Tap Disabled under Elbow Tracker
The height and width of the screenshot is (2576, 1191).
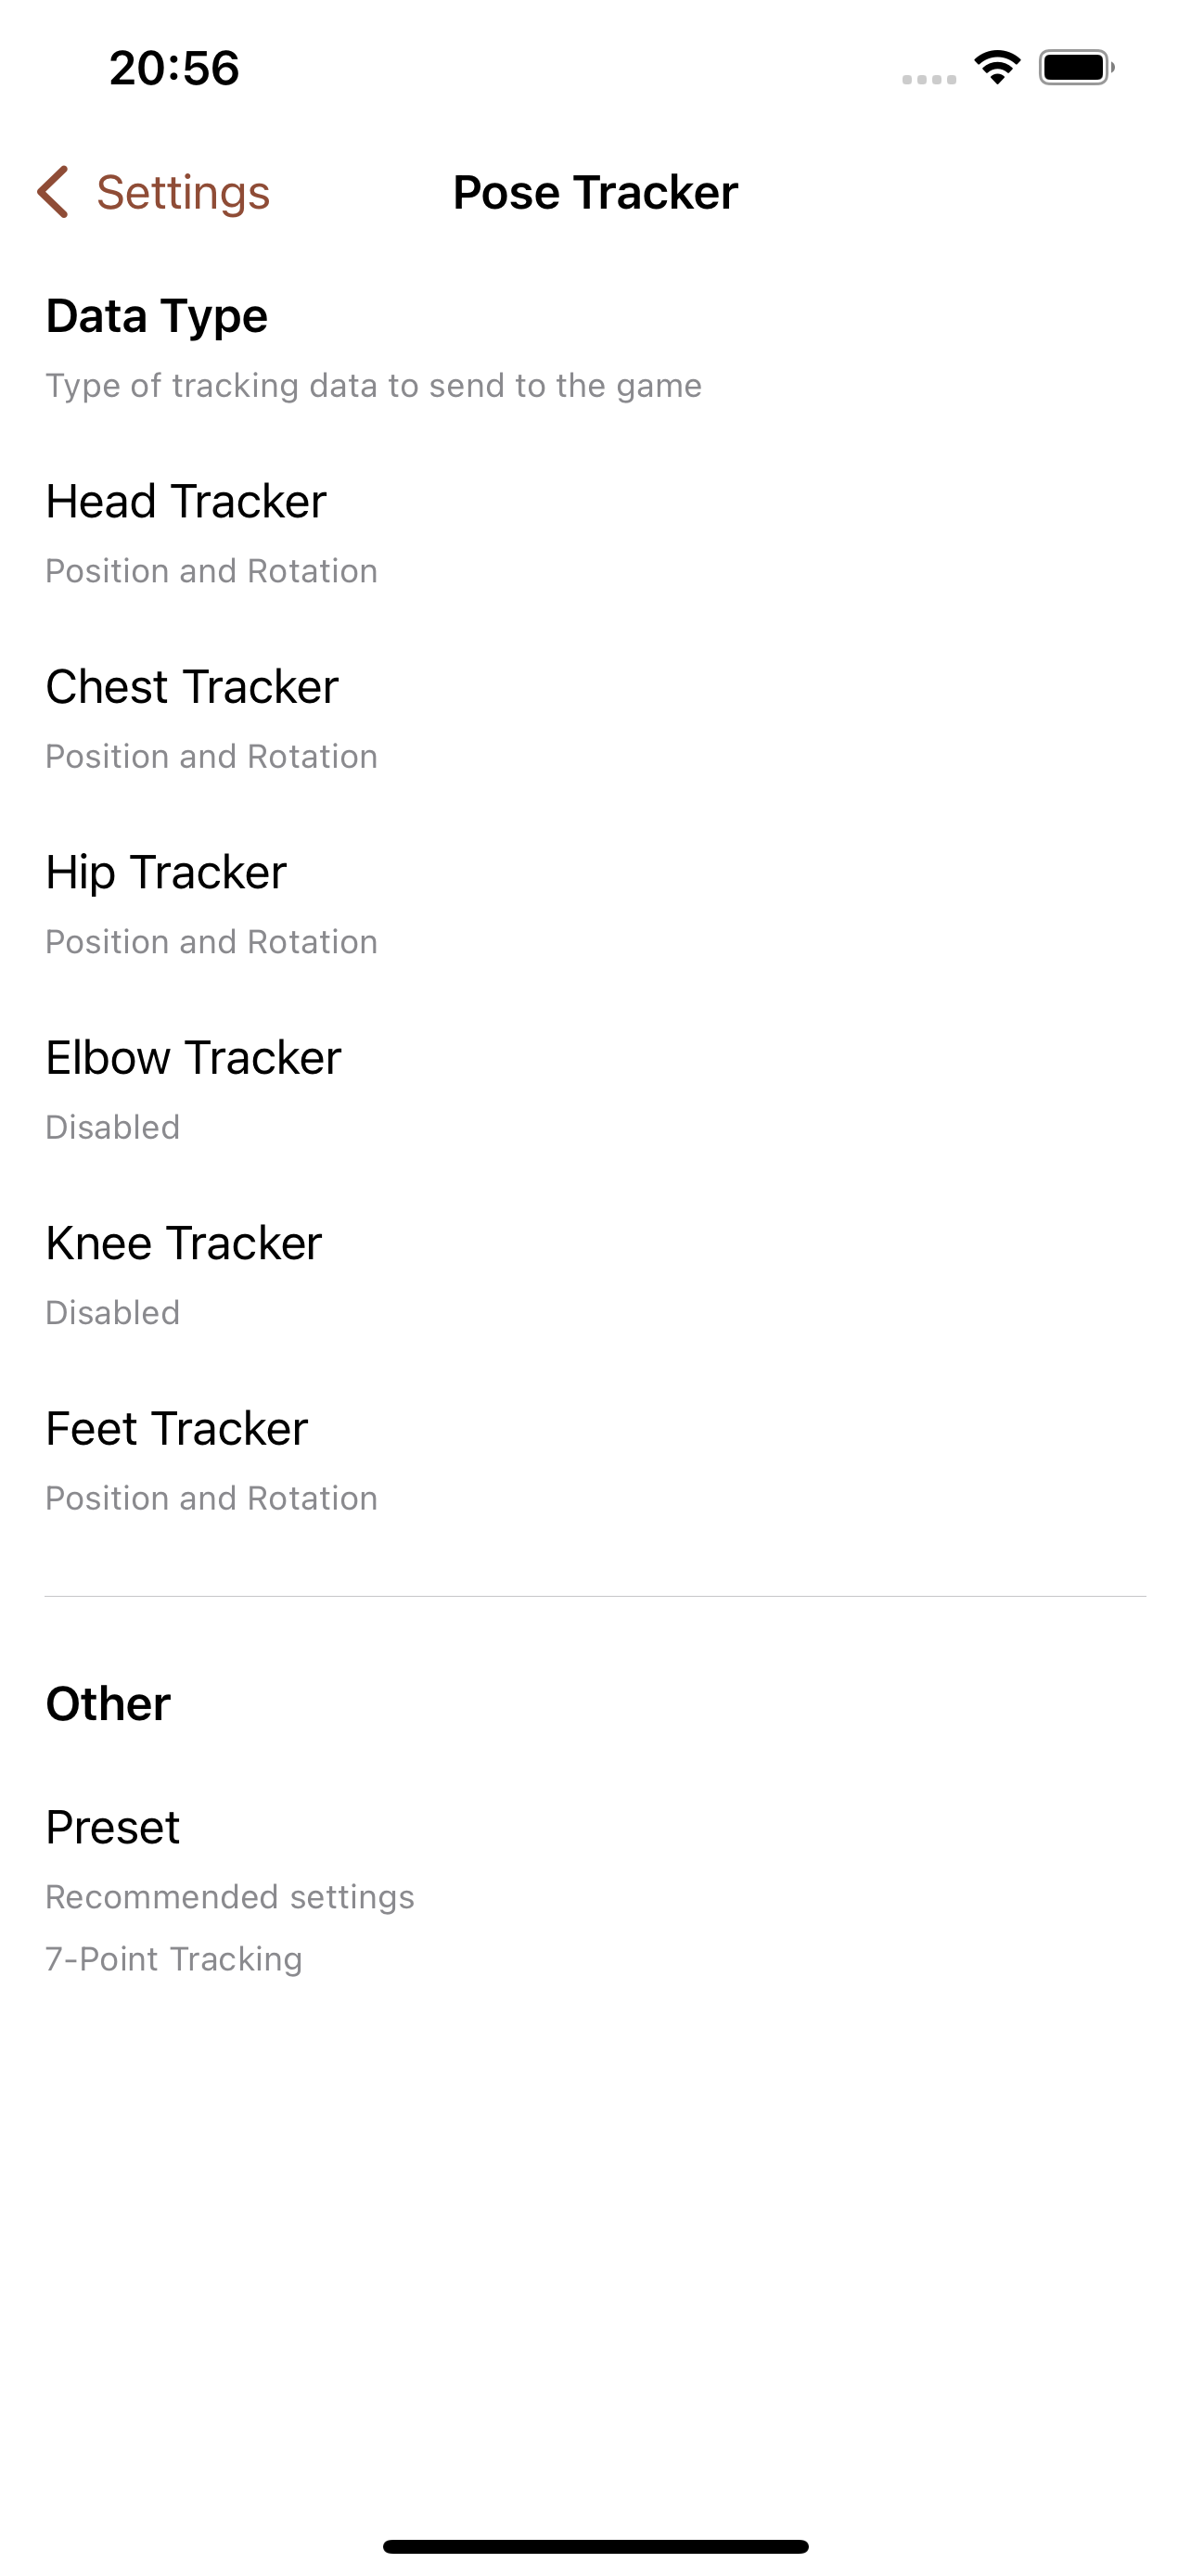tap(113, 1127)
